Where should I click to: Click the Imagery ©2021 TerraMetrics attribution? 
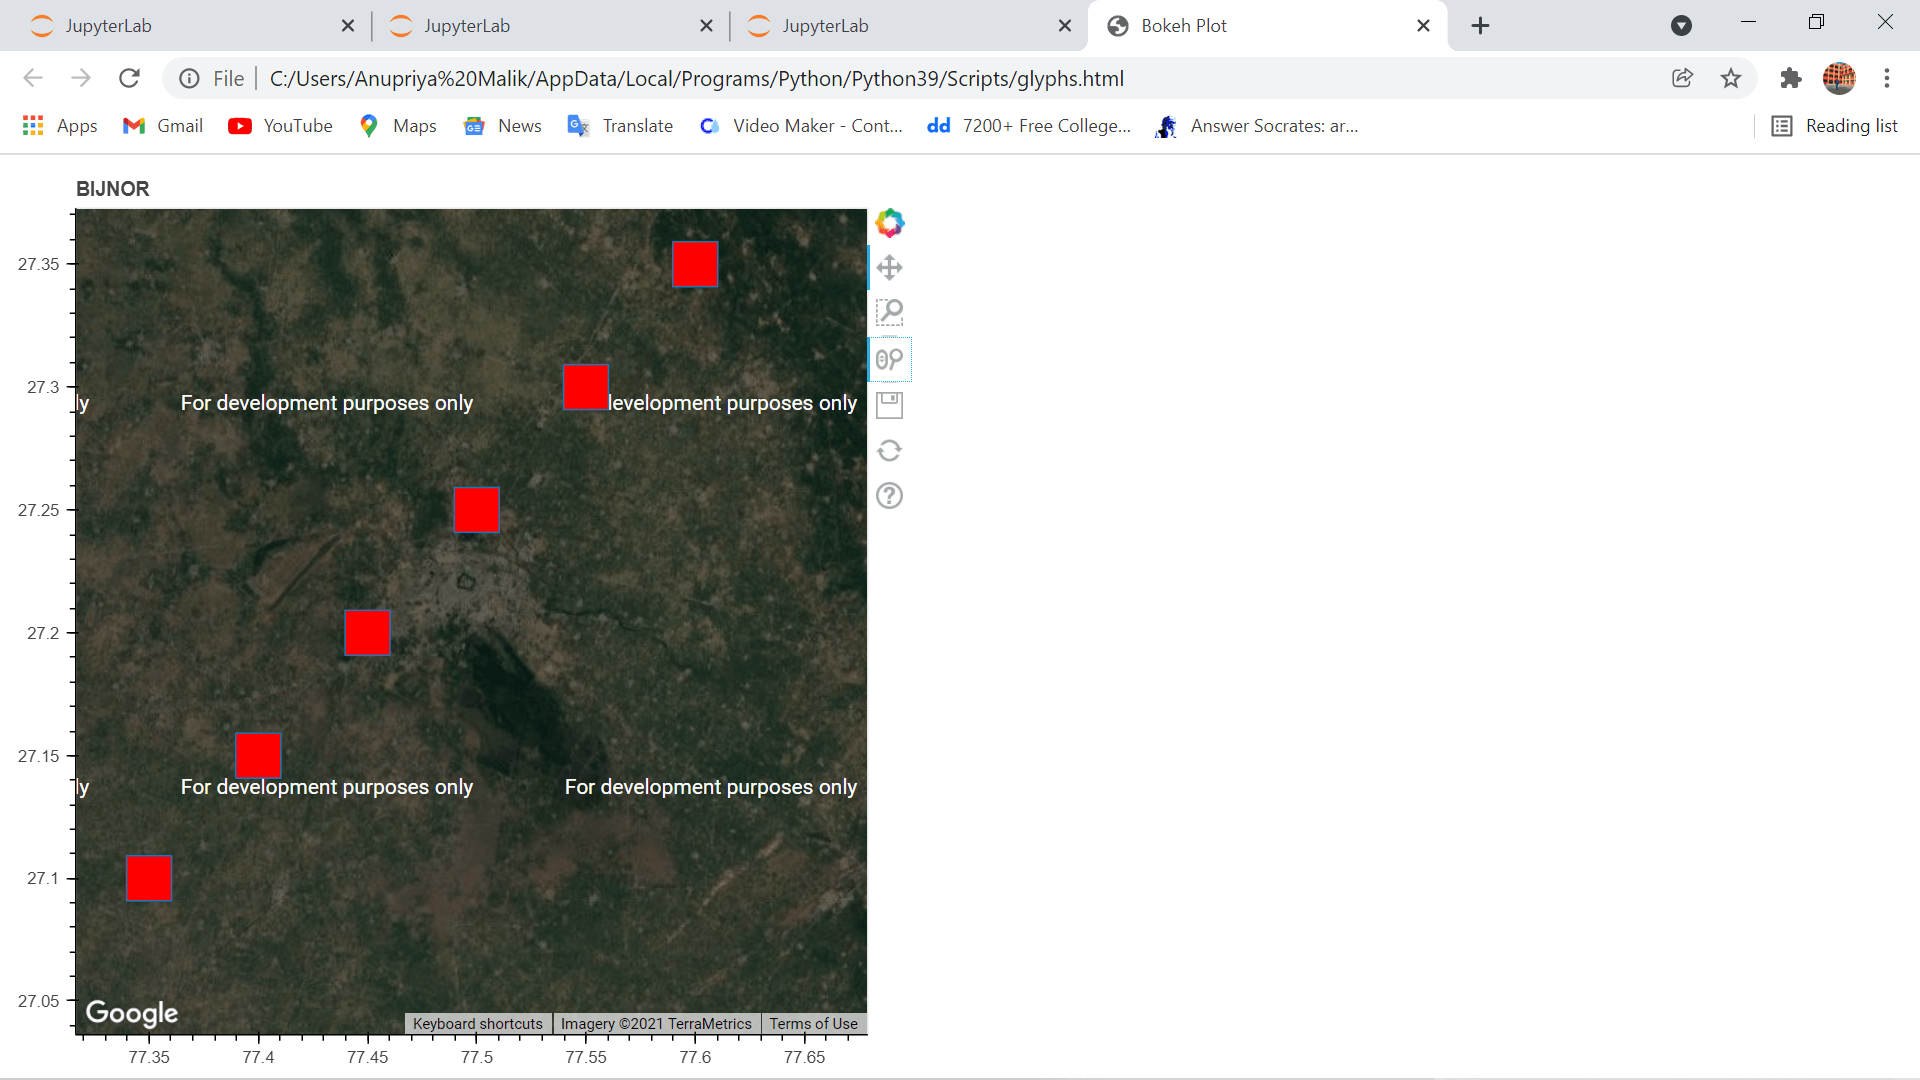click(656, 1024)
